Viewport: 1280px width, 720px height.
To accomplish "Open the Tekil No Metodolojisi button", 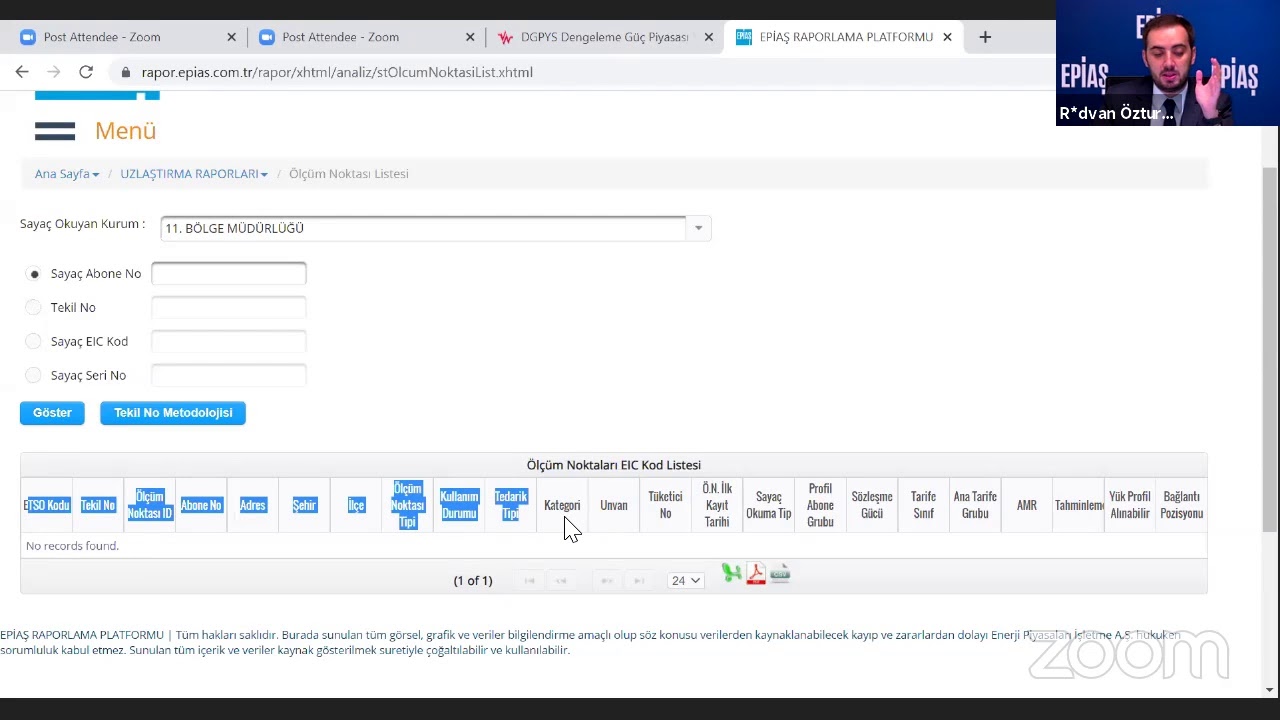I will pyautogui.click(x=173, y=413).
